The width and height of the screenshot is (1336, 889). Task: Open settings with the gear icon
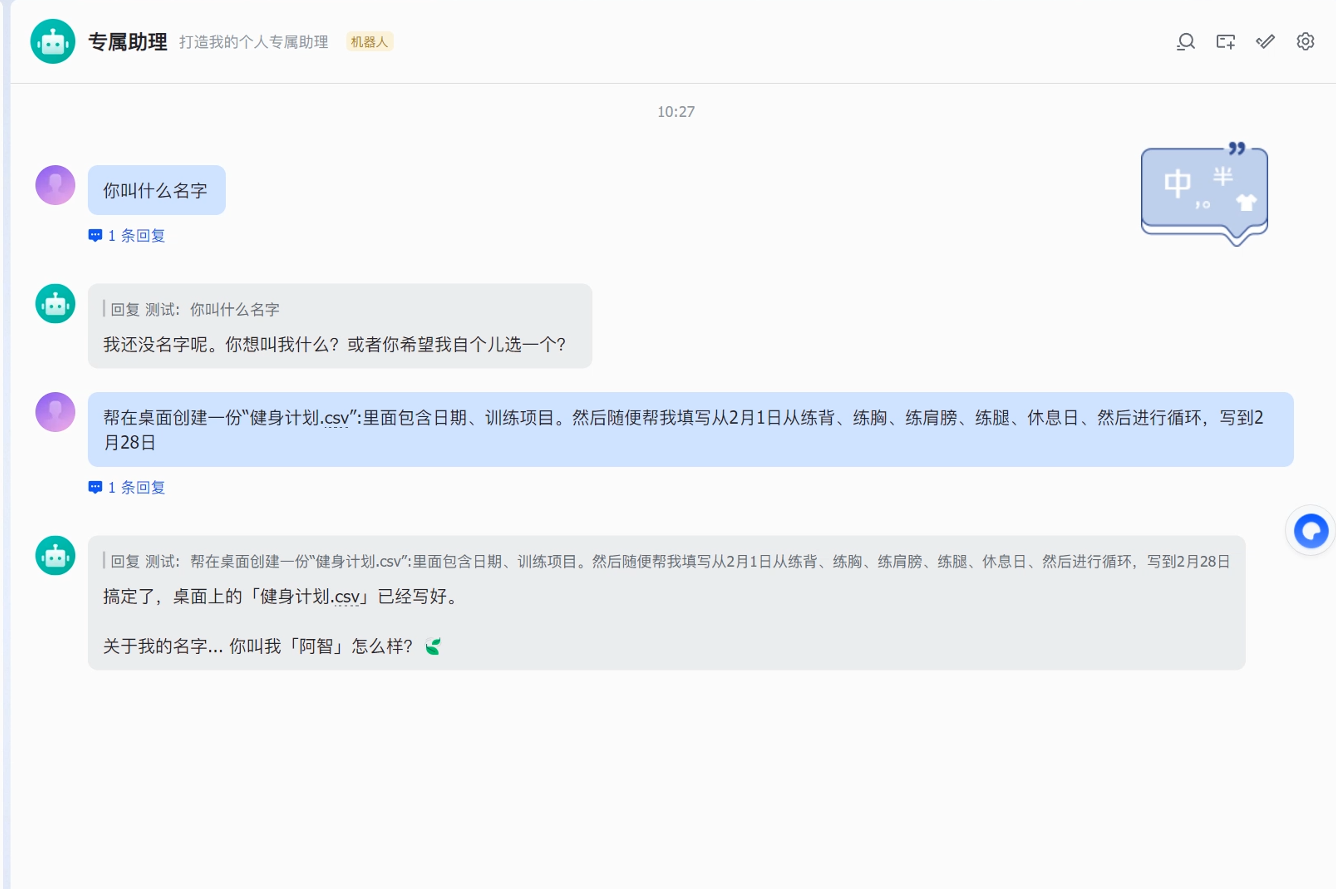click(1304, 41)
